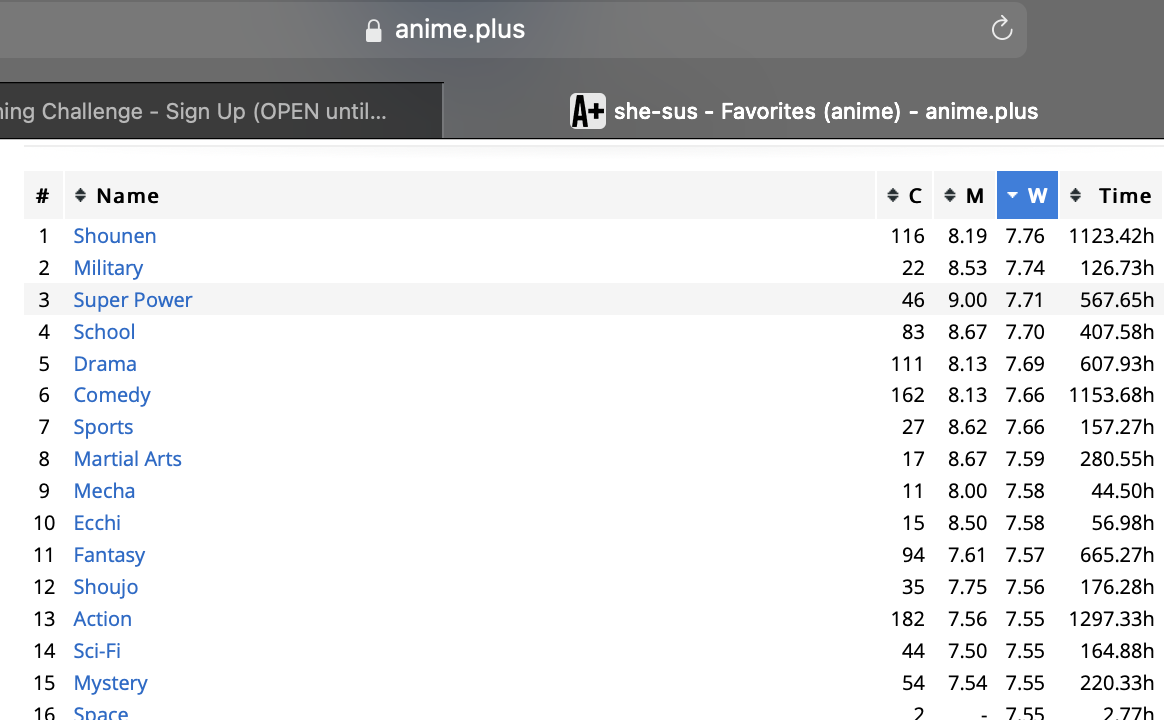This screenshot has width=1164, height=720.
Task: Open the Shounen genre link
Action: [x=115, y=236]
